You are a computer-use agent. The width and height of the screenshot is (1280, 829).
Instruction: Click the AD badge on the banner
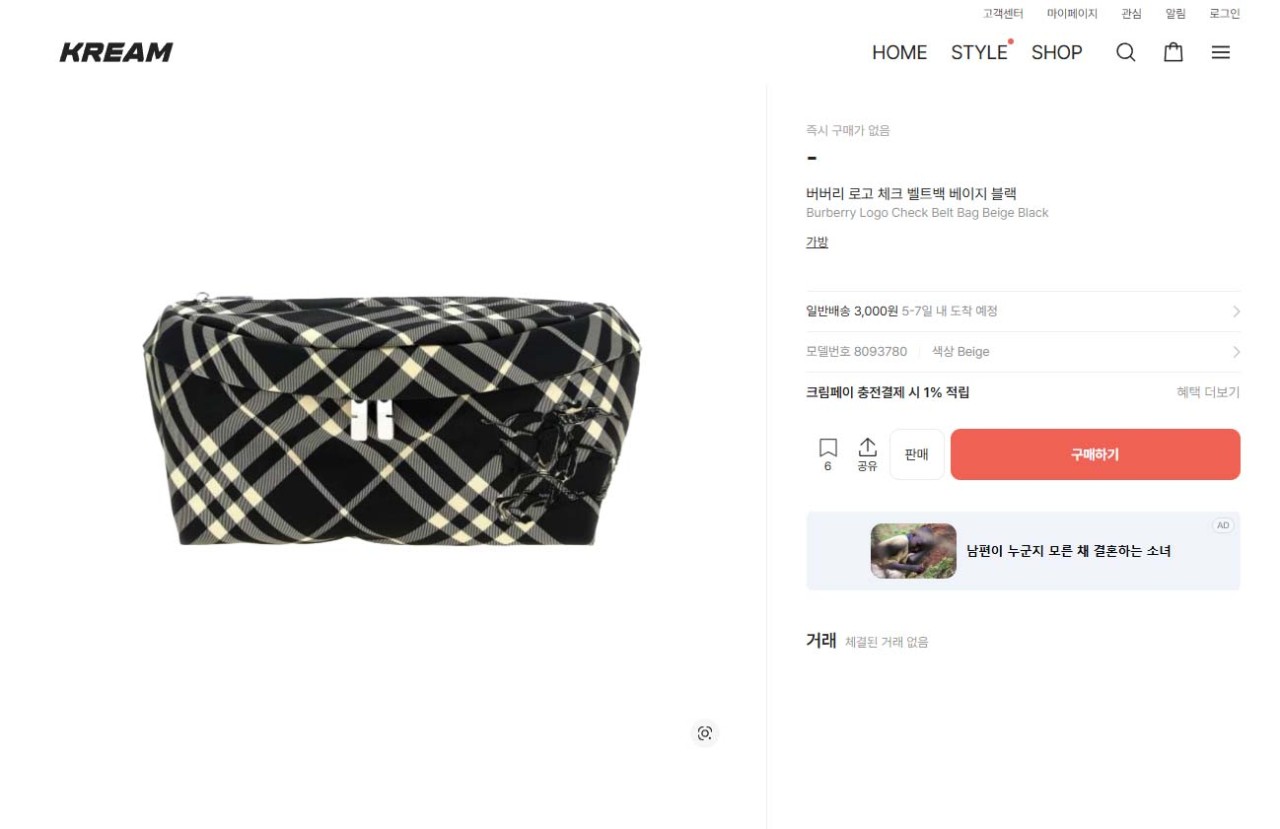coord(1223,526)
